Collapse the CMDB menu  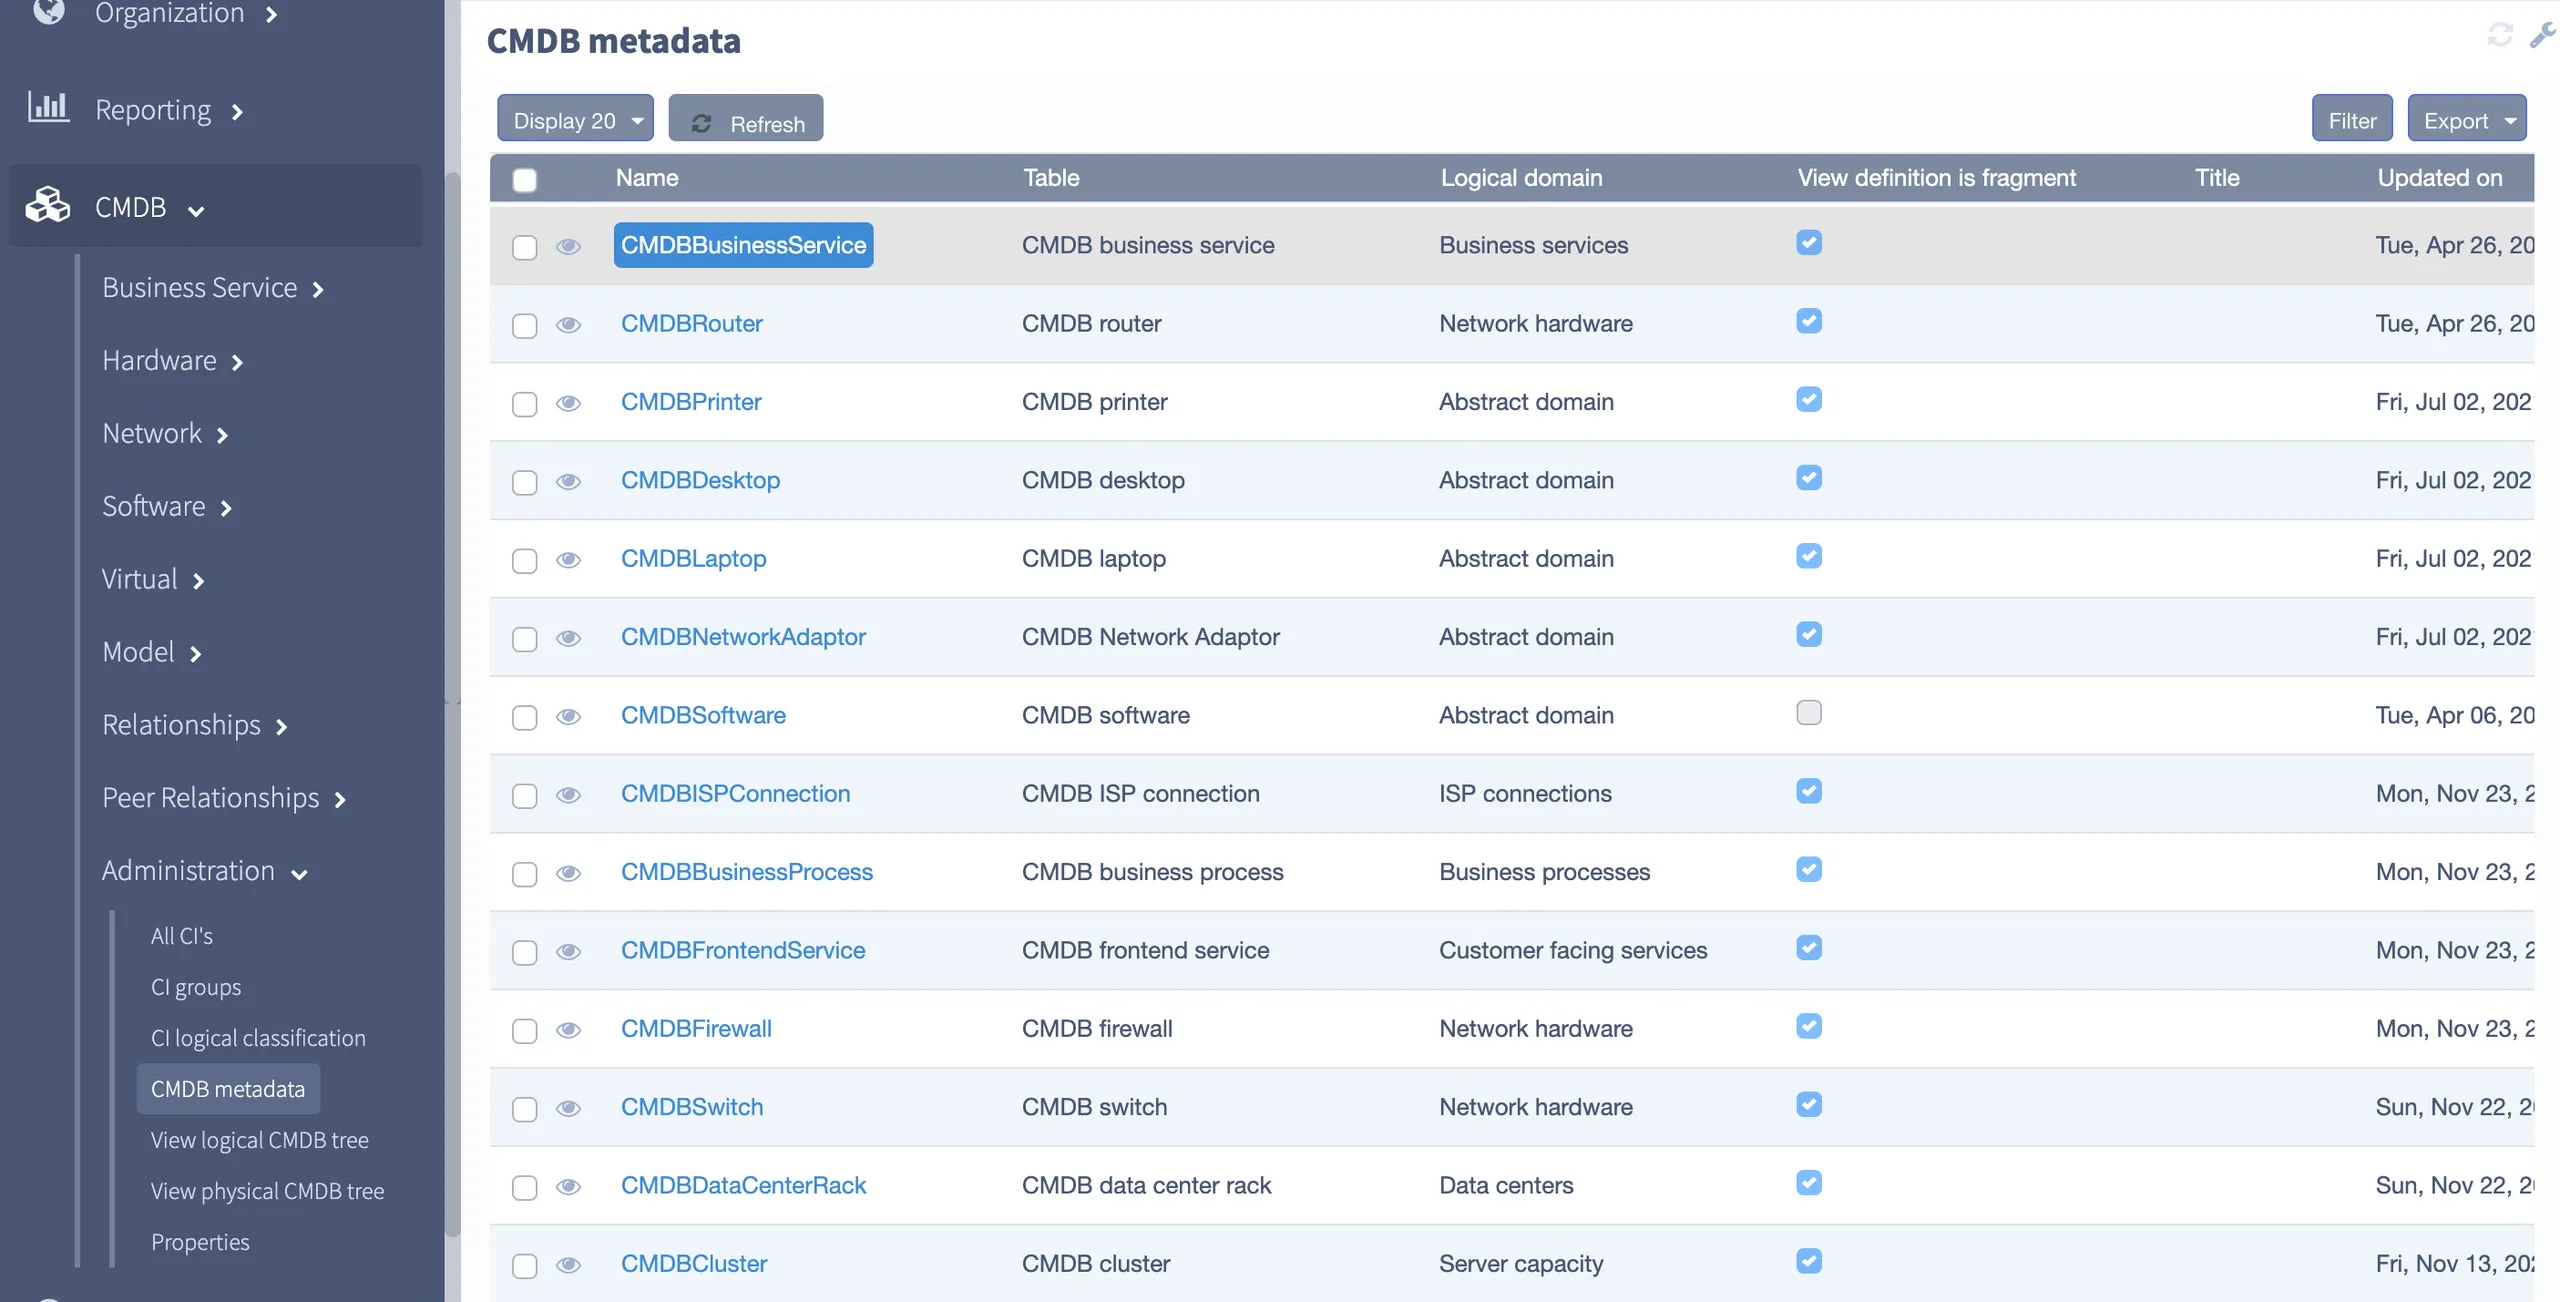coord(215,206)
